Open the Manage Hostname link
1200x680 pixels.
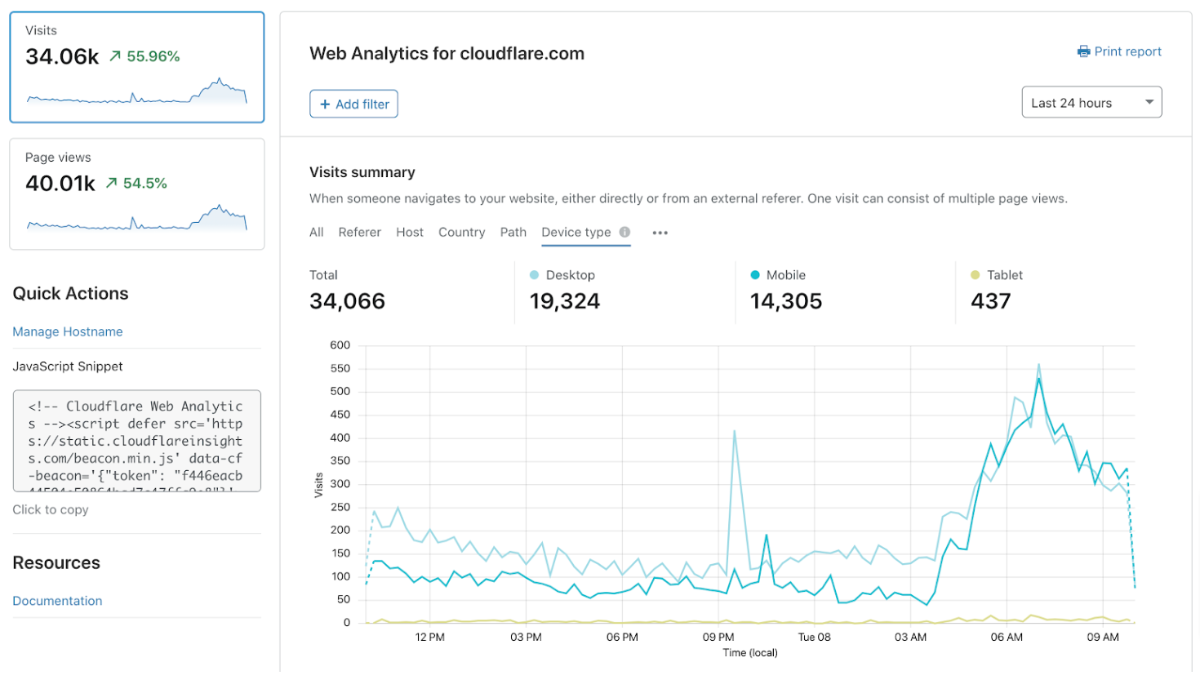68,332
